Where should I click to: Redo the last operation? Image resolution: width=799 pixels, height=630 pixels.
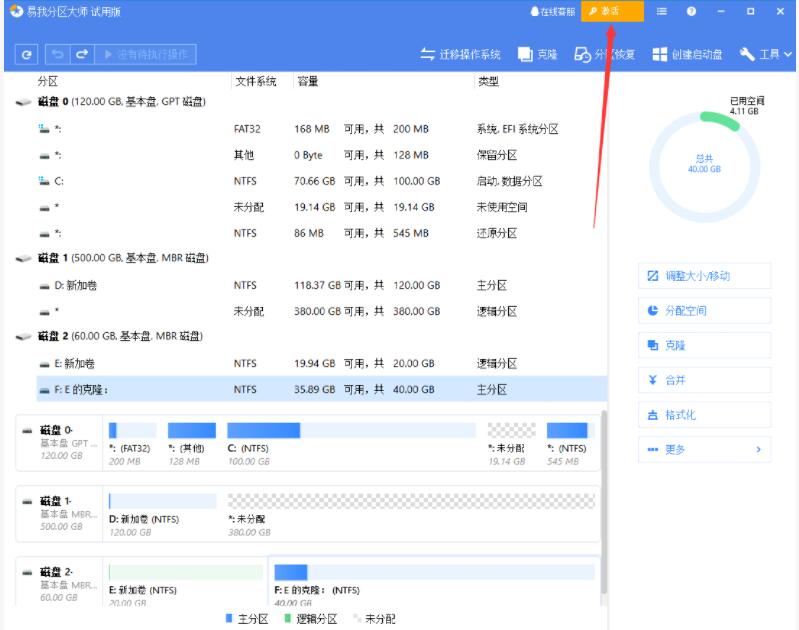(82, 55)
